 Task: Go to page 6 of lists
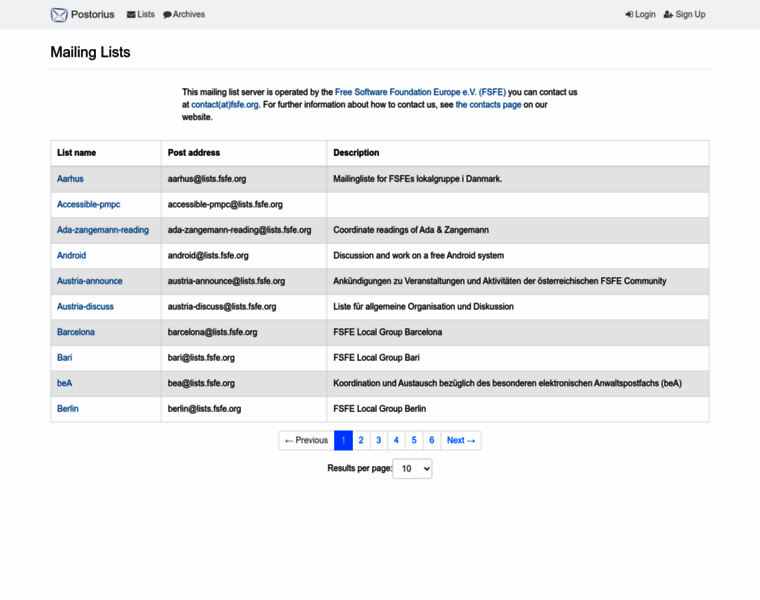click(431, 441)
